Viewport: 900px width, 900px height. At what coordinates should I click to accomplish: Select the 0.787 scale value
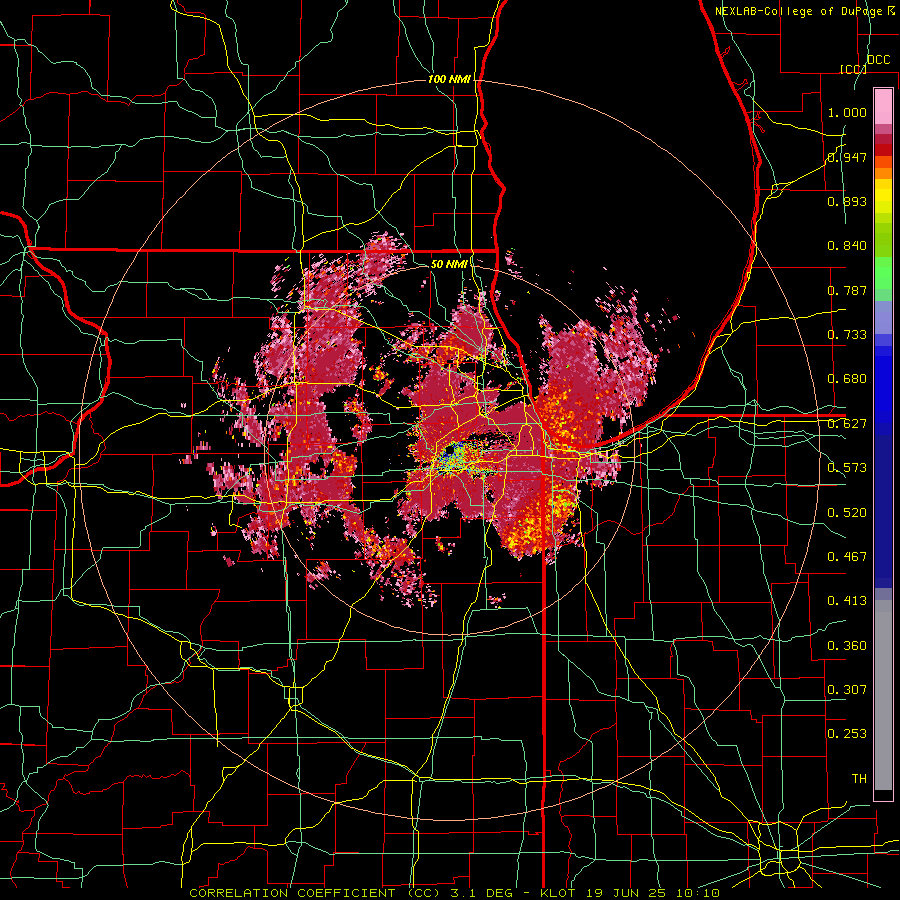[847, 290]
